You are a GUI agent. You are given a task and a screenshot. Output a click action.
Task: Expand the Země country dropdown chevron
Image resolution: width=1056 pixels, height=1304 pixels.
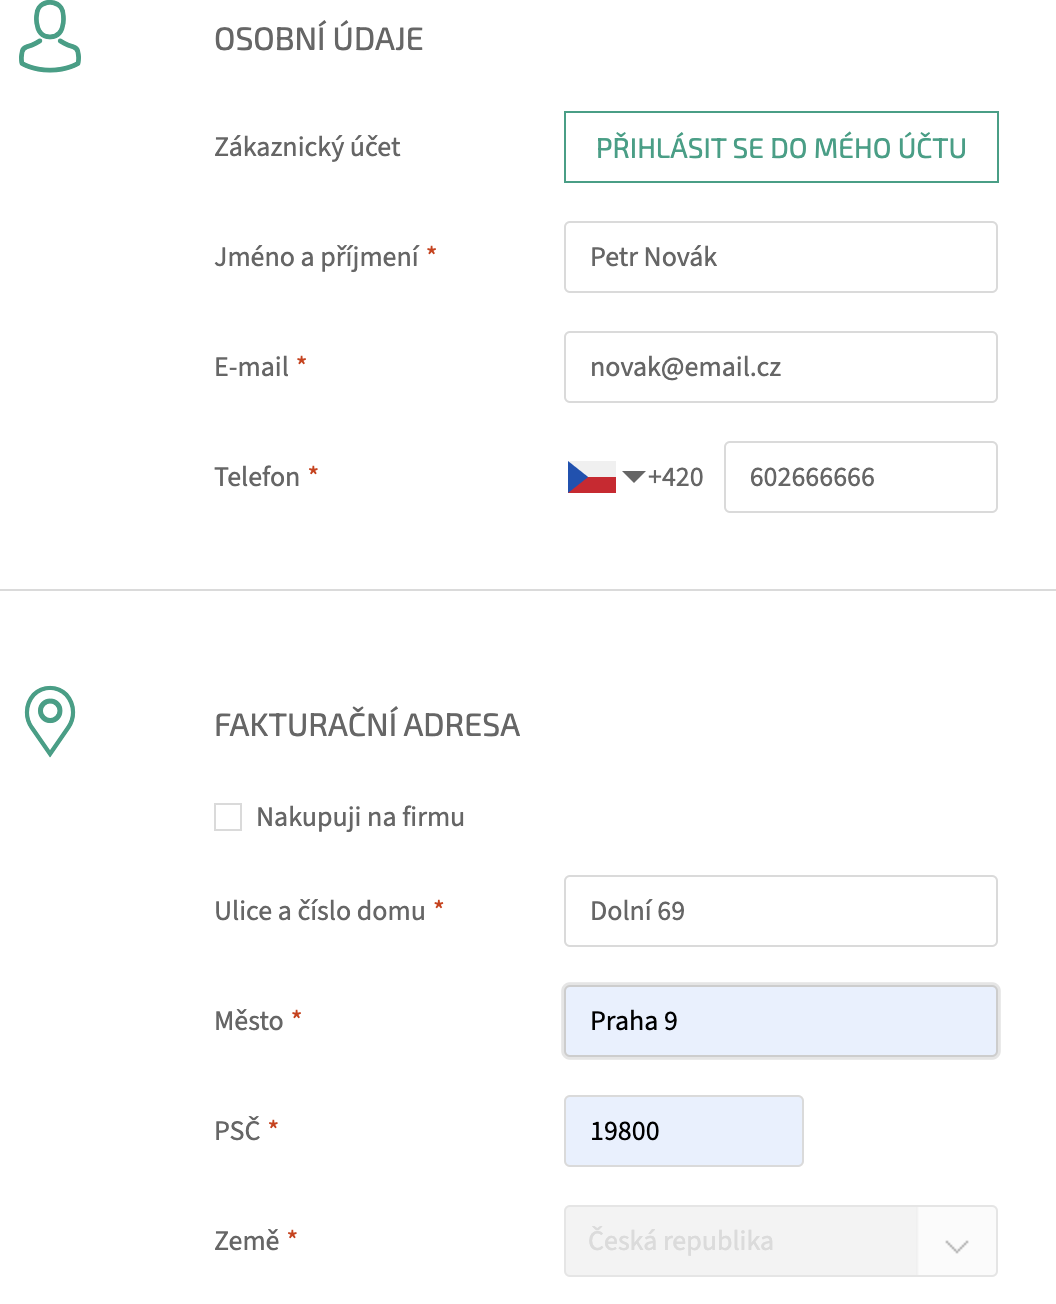tap(957, 1243)
